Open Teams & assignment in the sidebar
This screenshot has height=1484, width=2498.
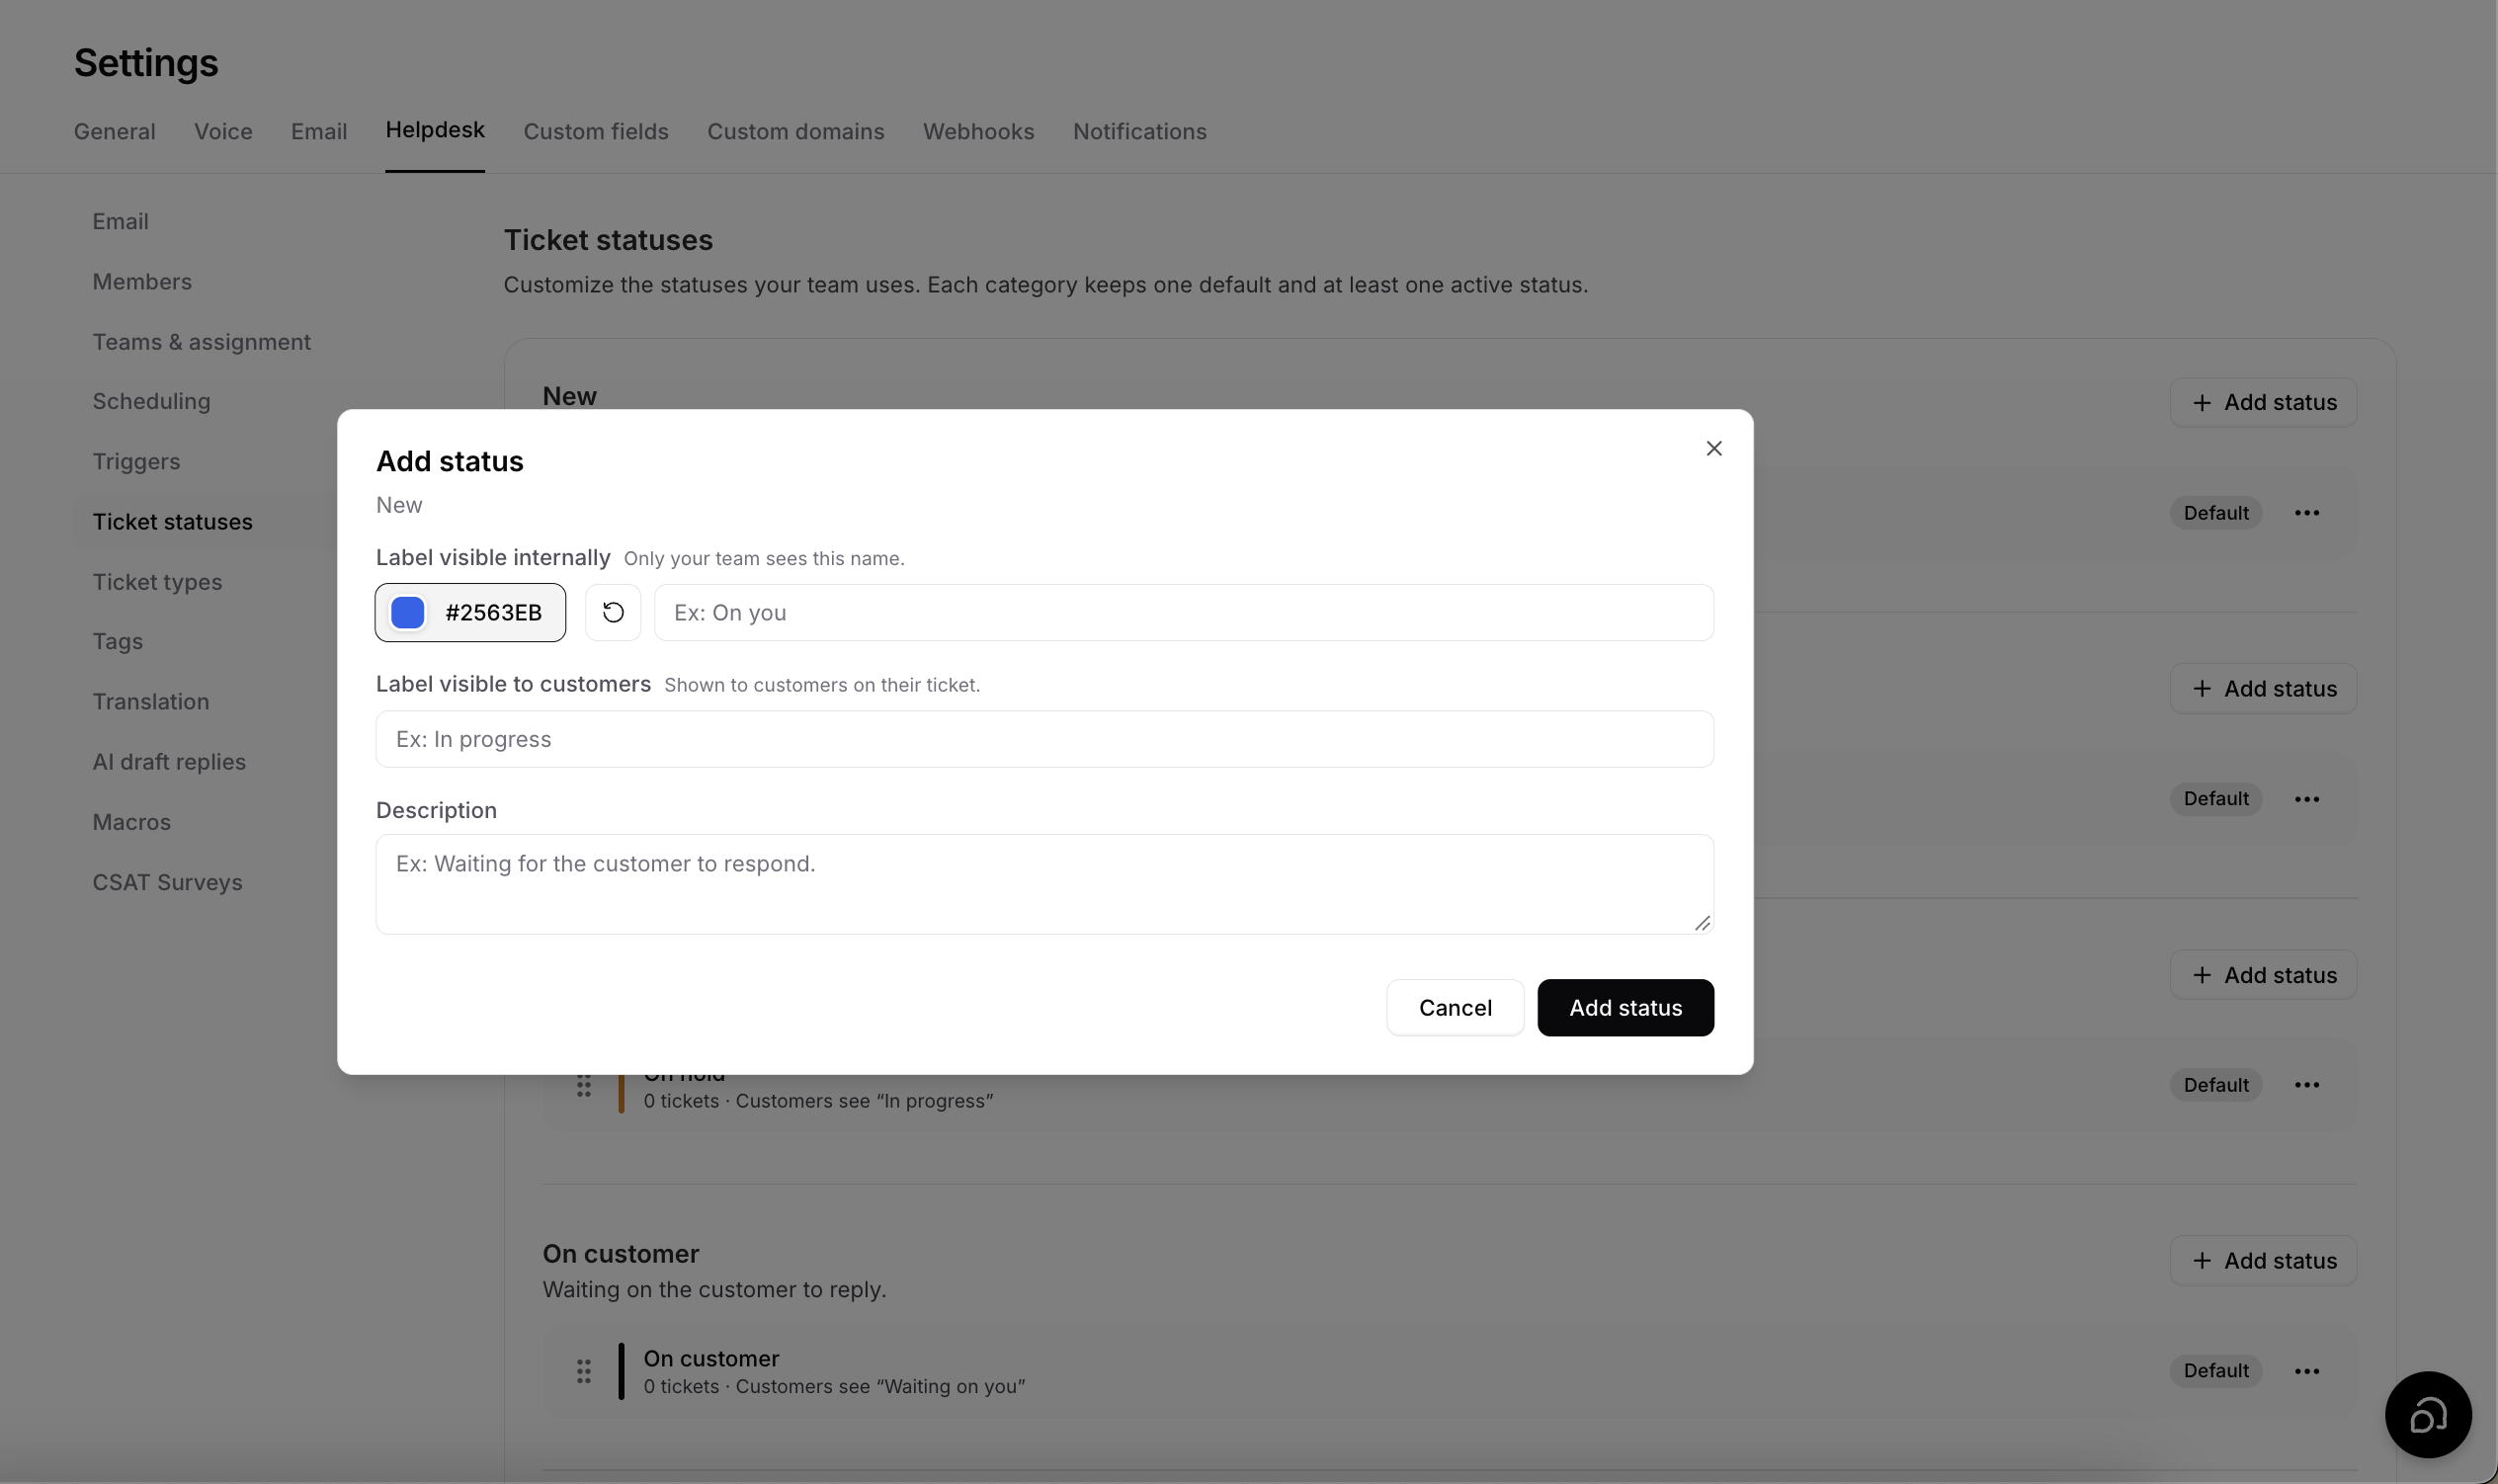pyautogui.click(x=202, y=342)
